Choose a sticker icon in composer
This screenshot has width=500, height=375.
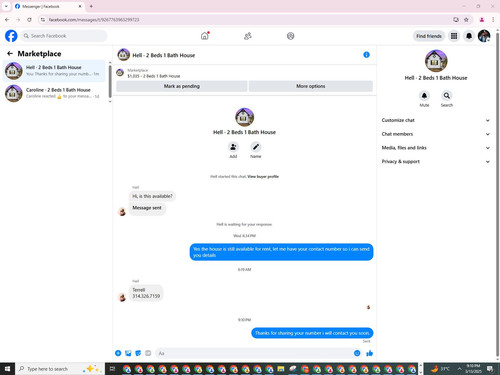click(138, 353)
